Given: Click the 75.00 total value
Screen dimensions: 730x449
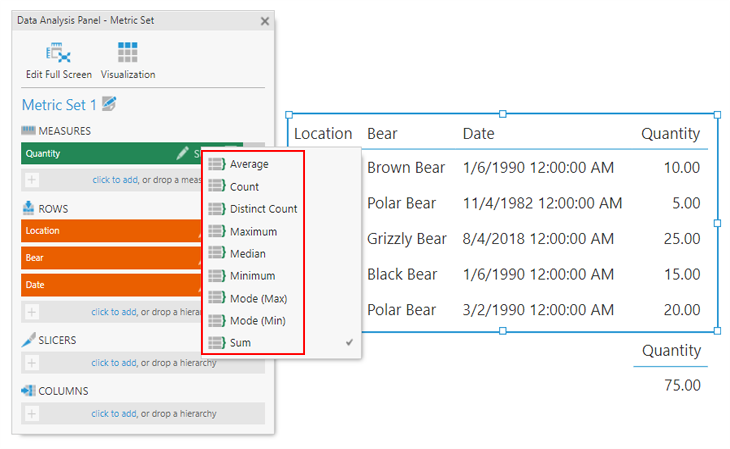Looking at the screenshot, I should 683,385.
